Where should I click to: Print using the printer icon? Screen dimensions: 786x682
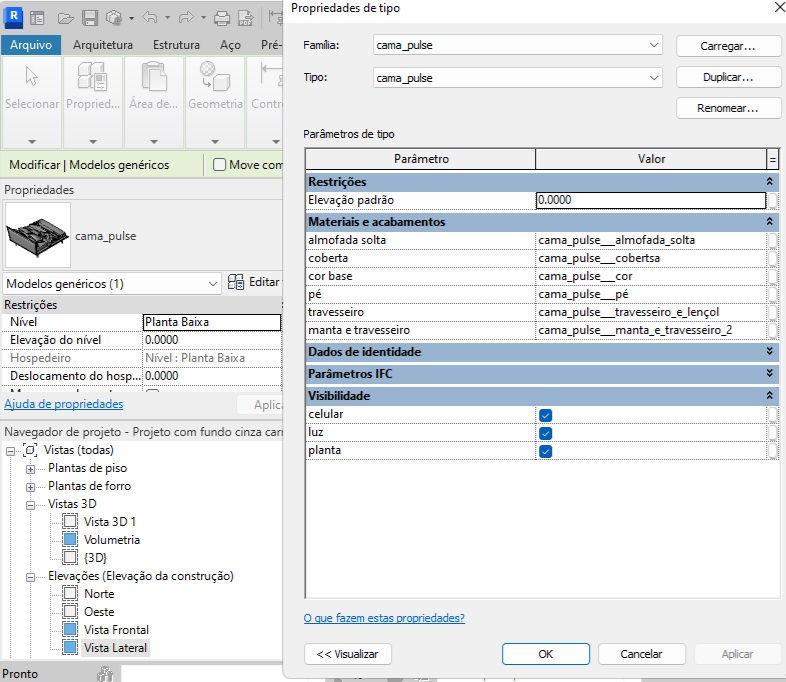tap(222, 19)
